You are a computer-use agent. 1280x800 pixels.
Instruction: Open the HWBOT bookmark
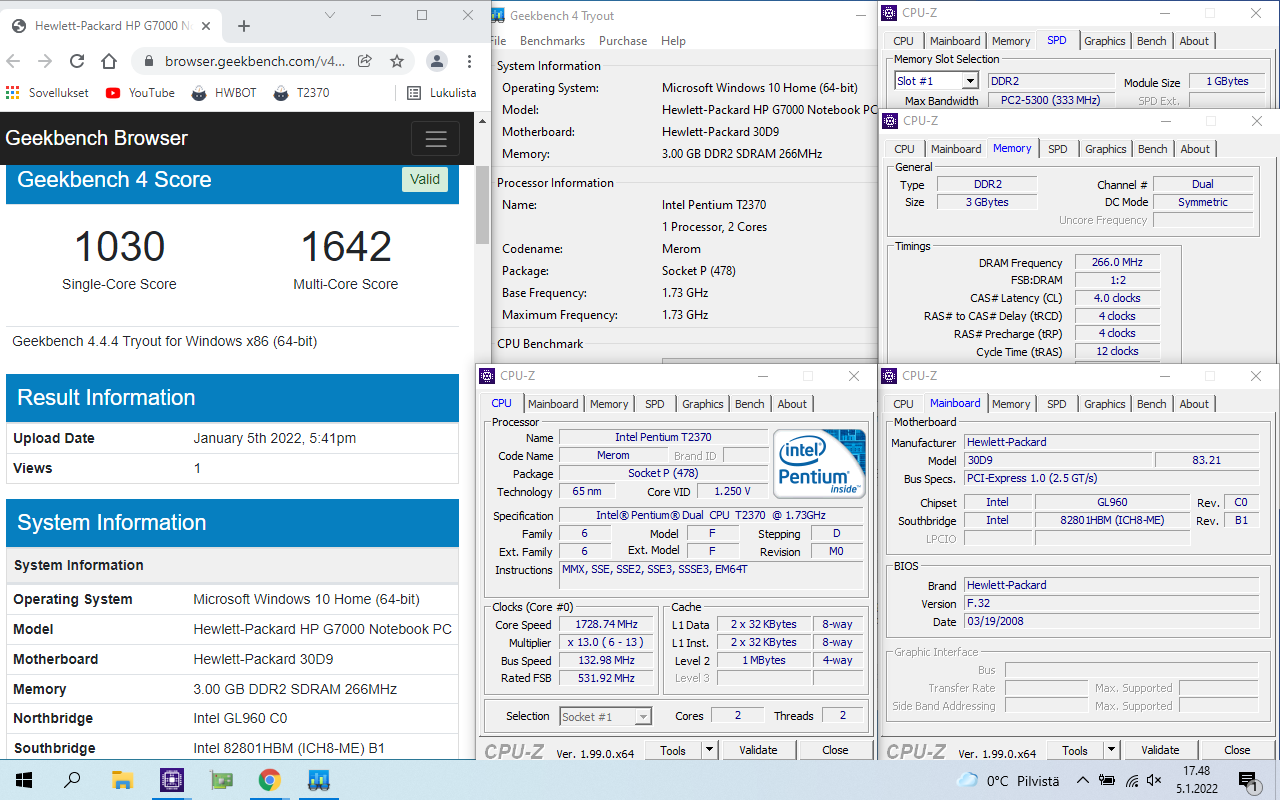point(224,93)
